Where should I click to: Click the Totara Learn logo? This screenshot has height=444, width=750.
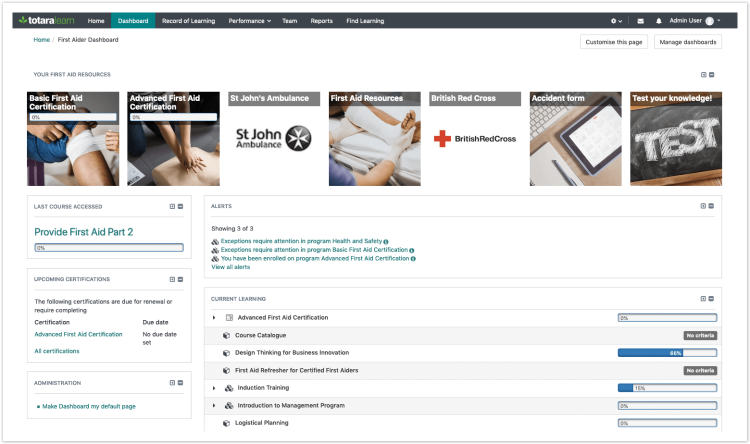coord(46,21)
